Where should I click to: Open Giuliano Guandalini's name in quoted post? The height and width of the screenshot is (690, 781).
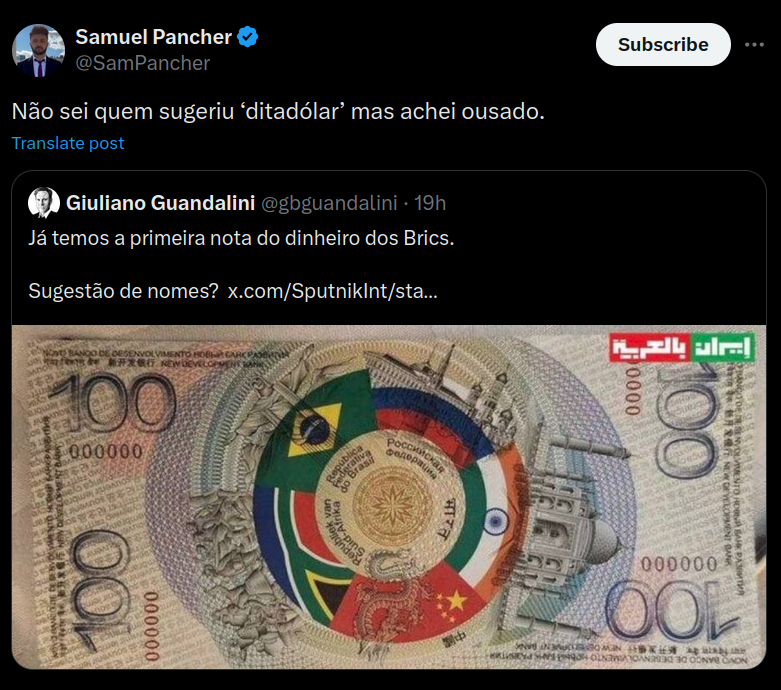point(160,203)
